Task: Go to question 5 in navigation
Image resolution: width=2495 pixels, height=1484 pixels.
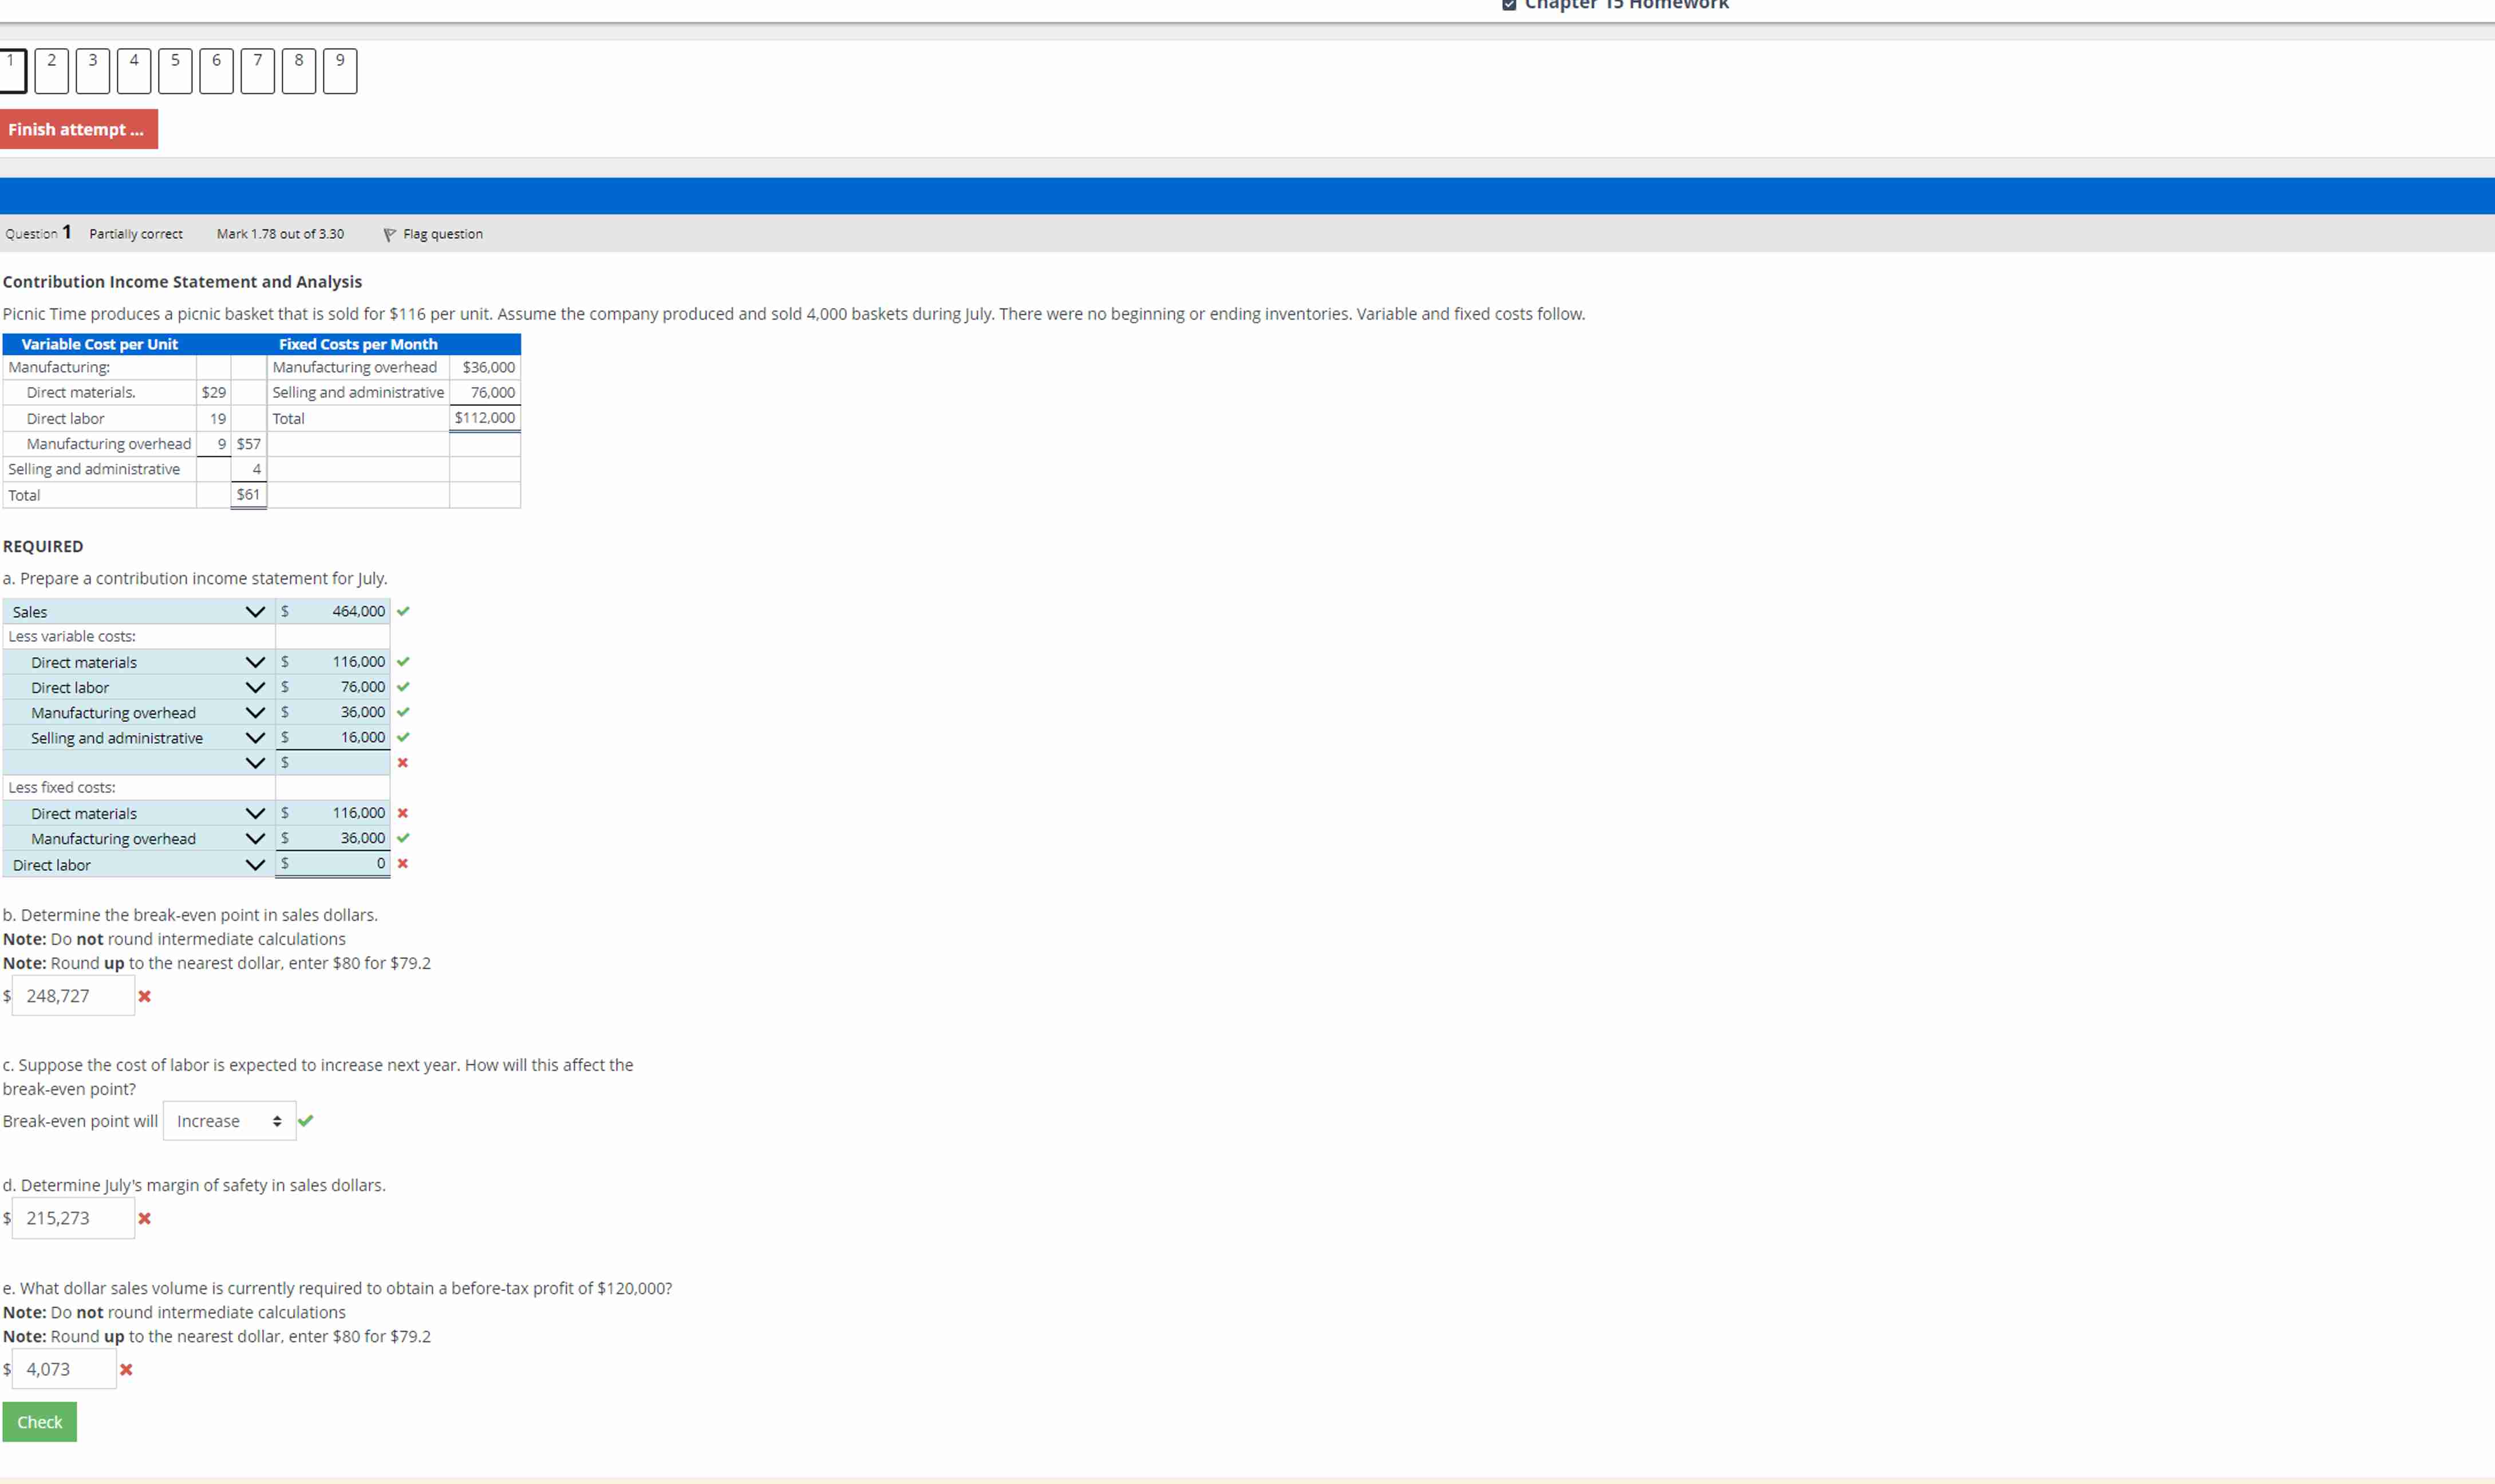Action: click(175, 71)
